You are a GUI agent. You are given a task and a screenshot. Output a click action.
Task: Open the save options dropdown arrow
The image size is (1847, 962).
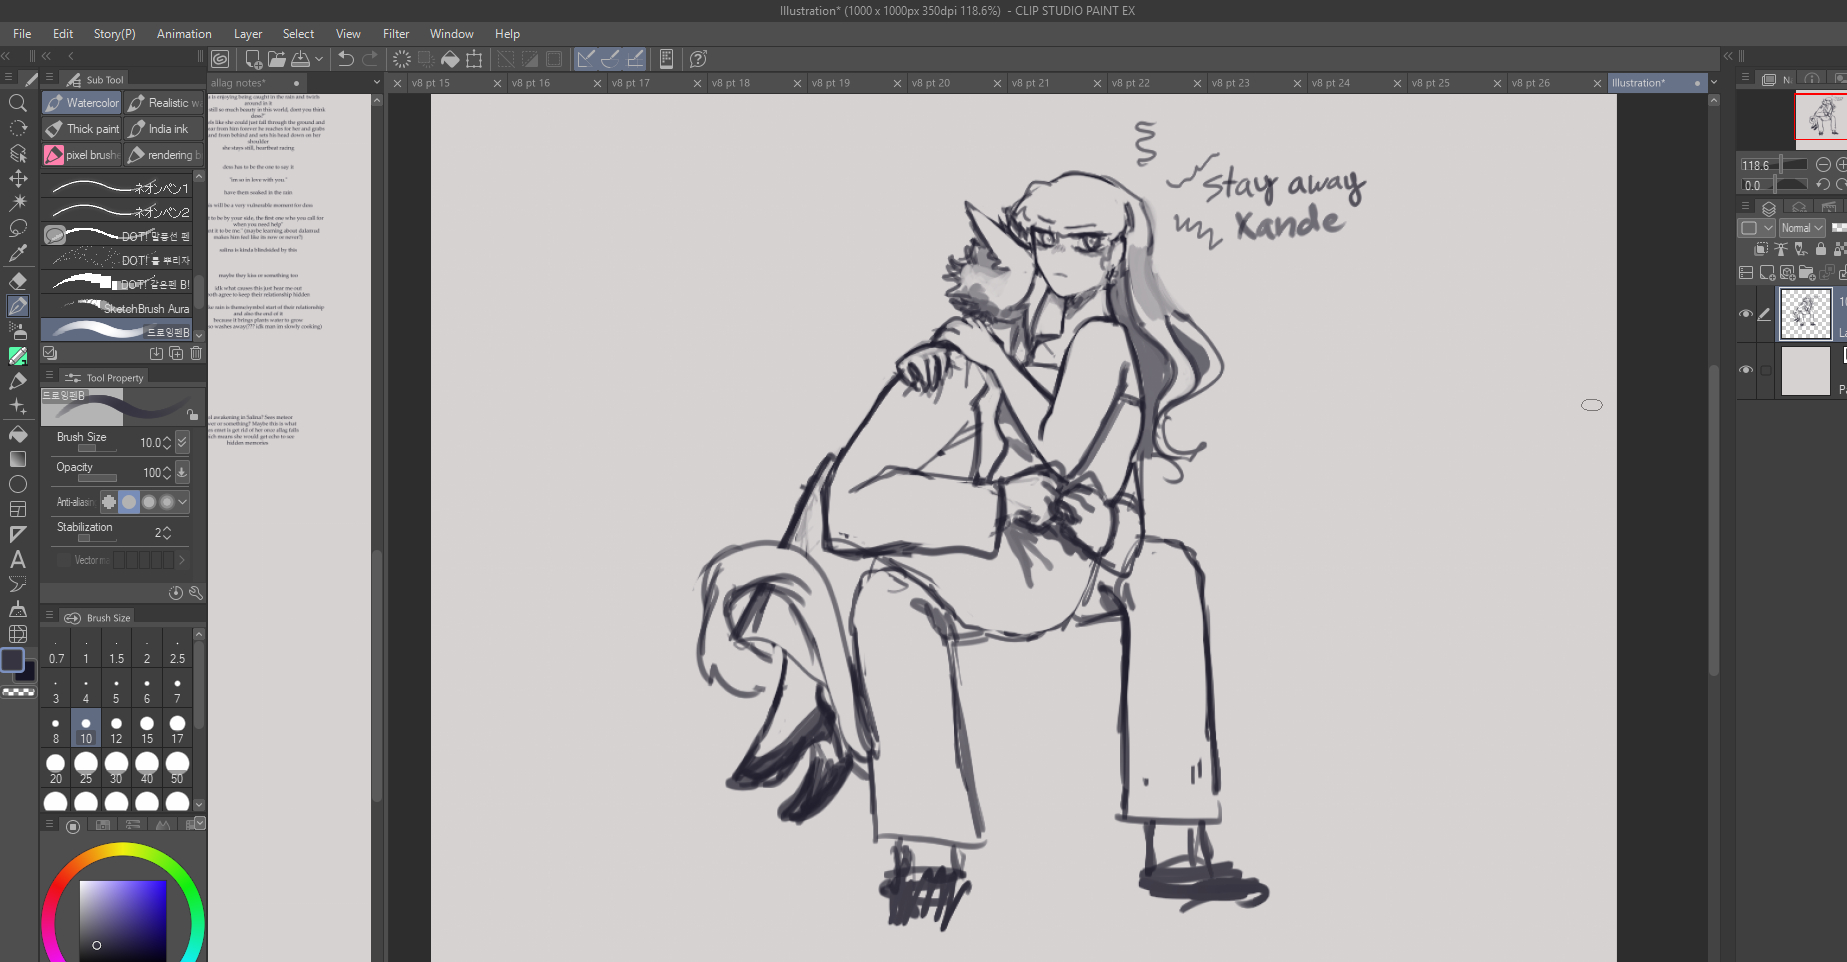click(319, 59)
